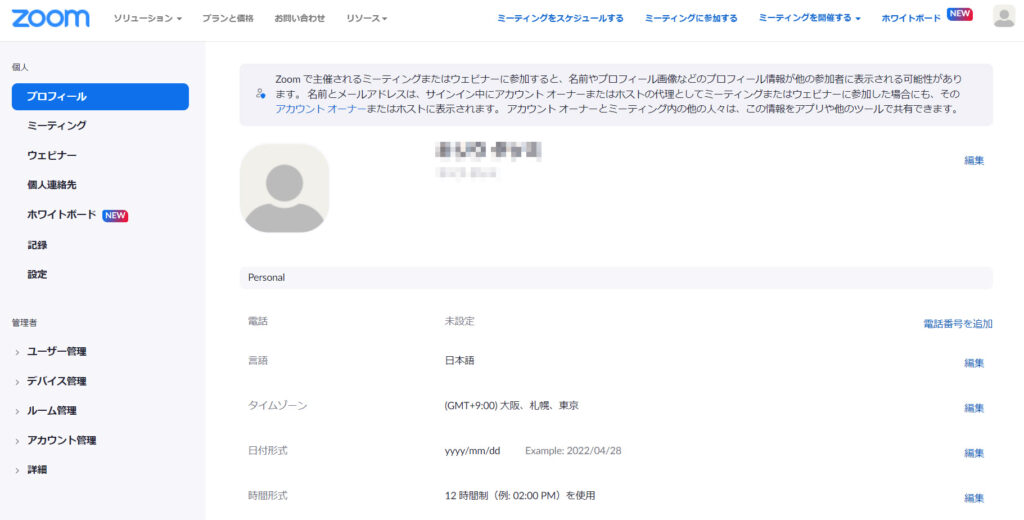Viewport: 1024px width, 520px height.
Task: Expand デバイス管理 section in sidebar
Action: (x=56, y=381)
